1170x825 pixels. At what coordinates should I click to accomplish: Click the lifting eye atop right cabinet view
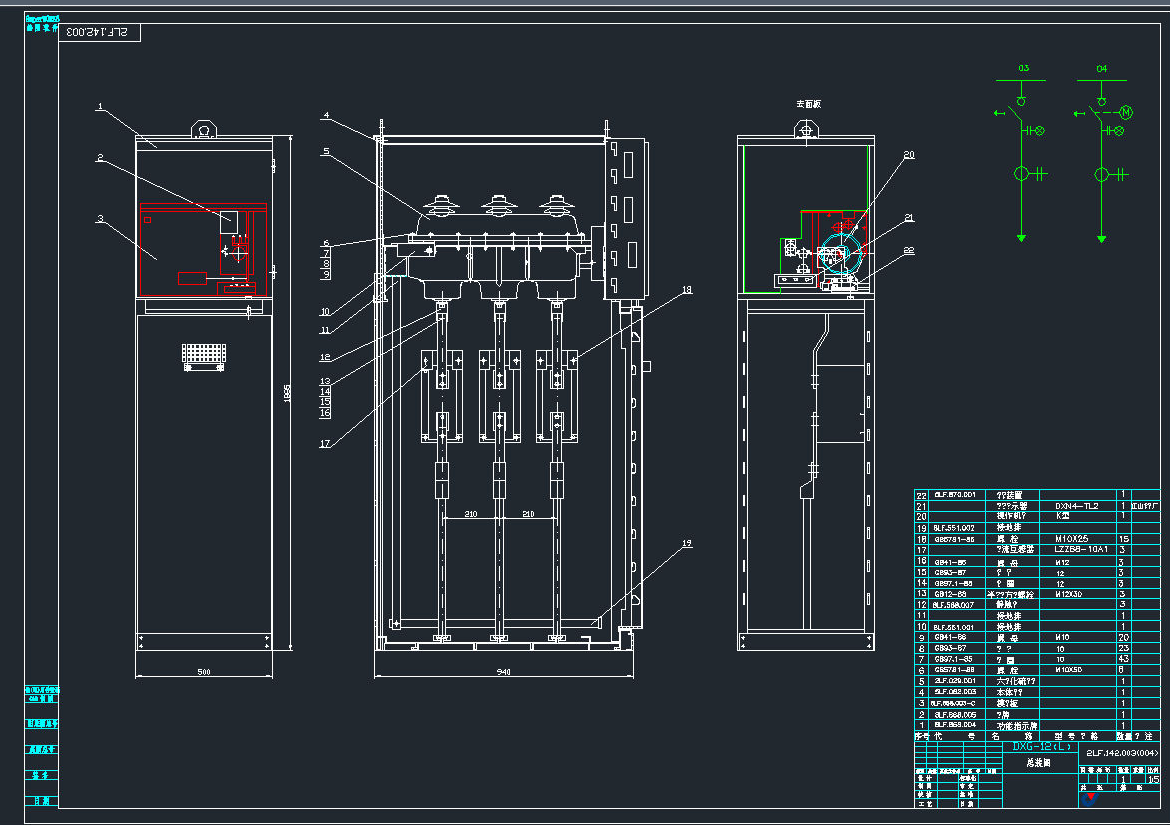(x=806, y=129)
